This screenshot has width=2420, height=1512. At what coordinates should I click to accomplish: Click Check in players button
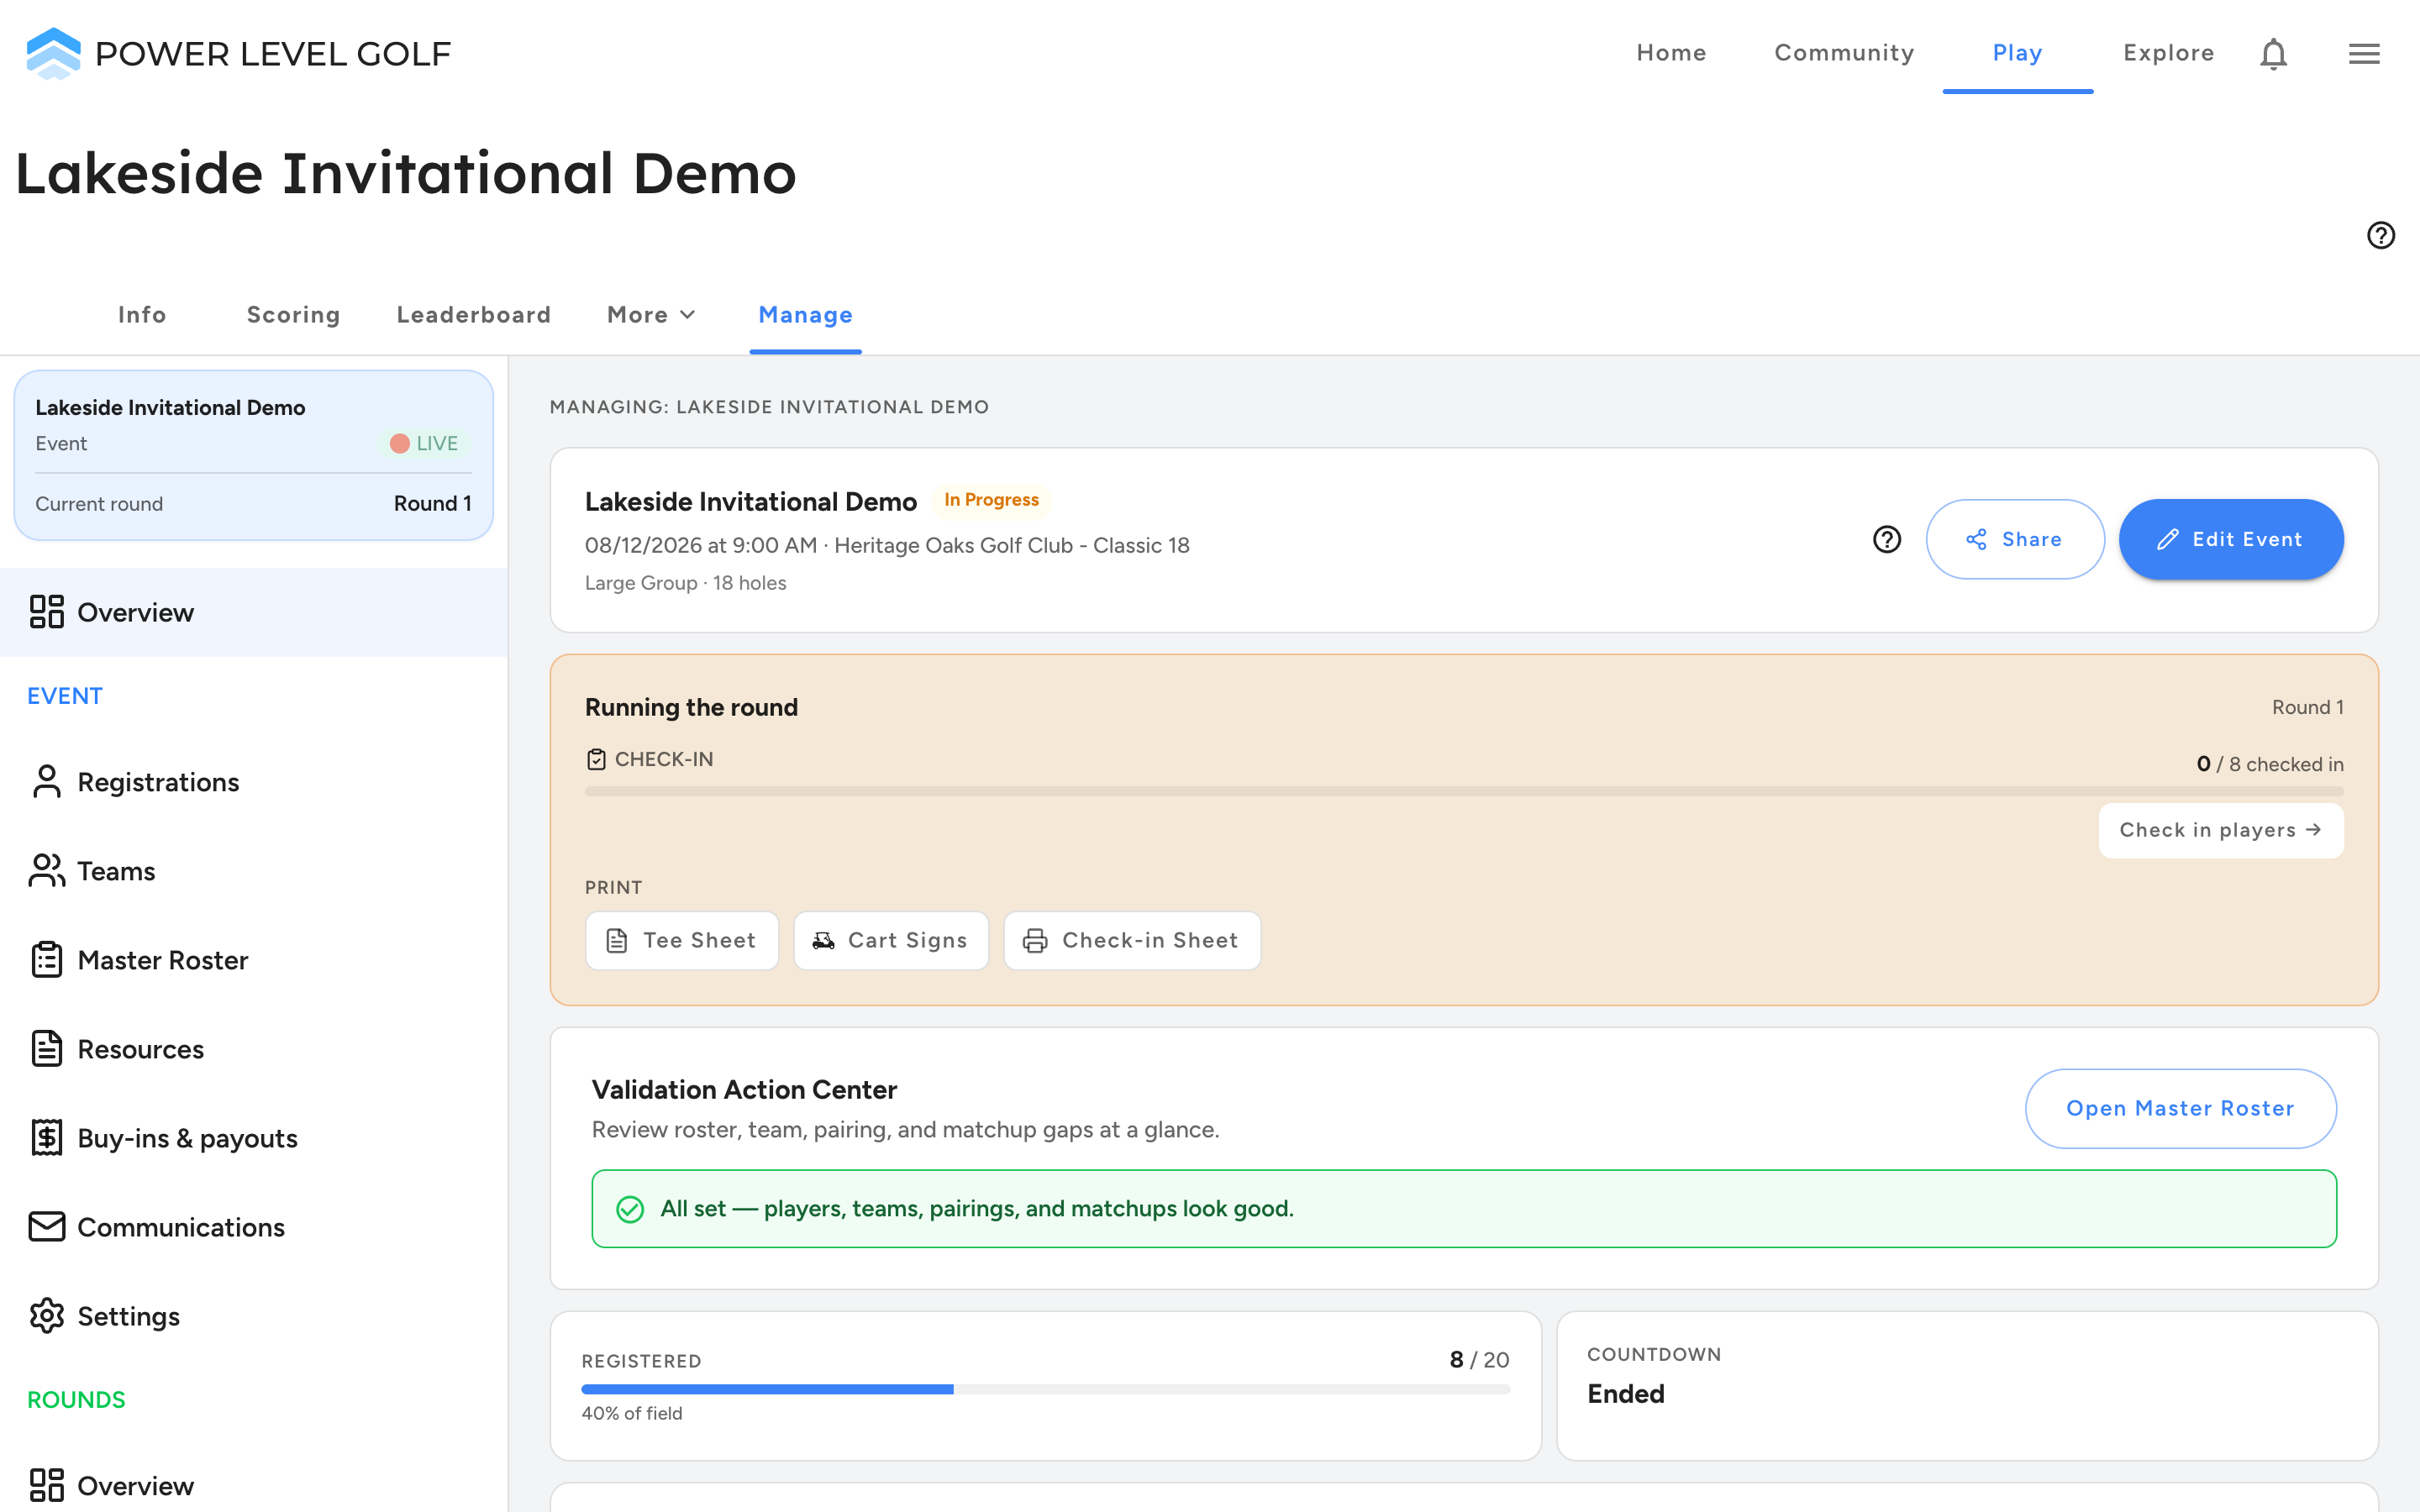[x=2220, y=830]
